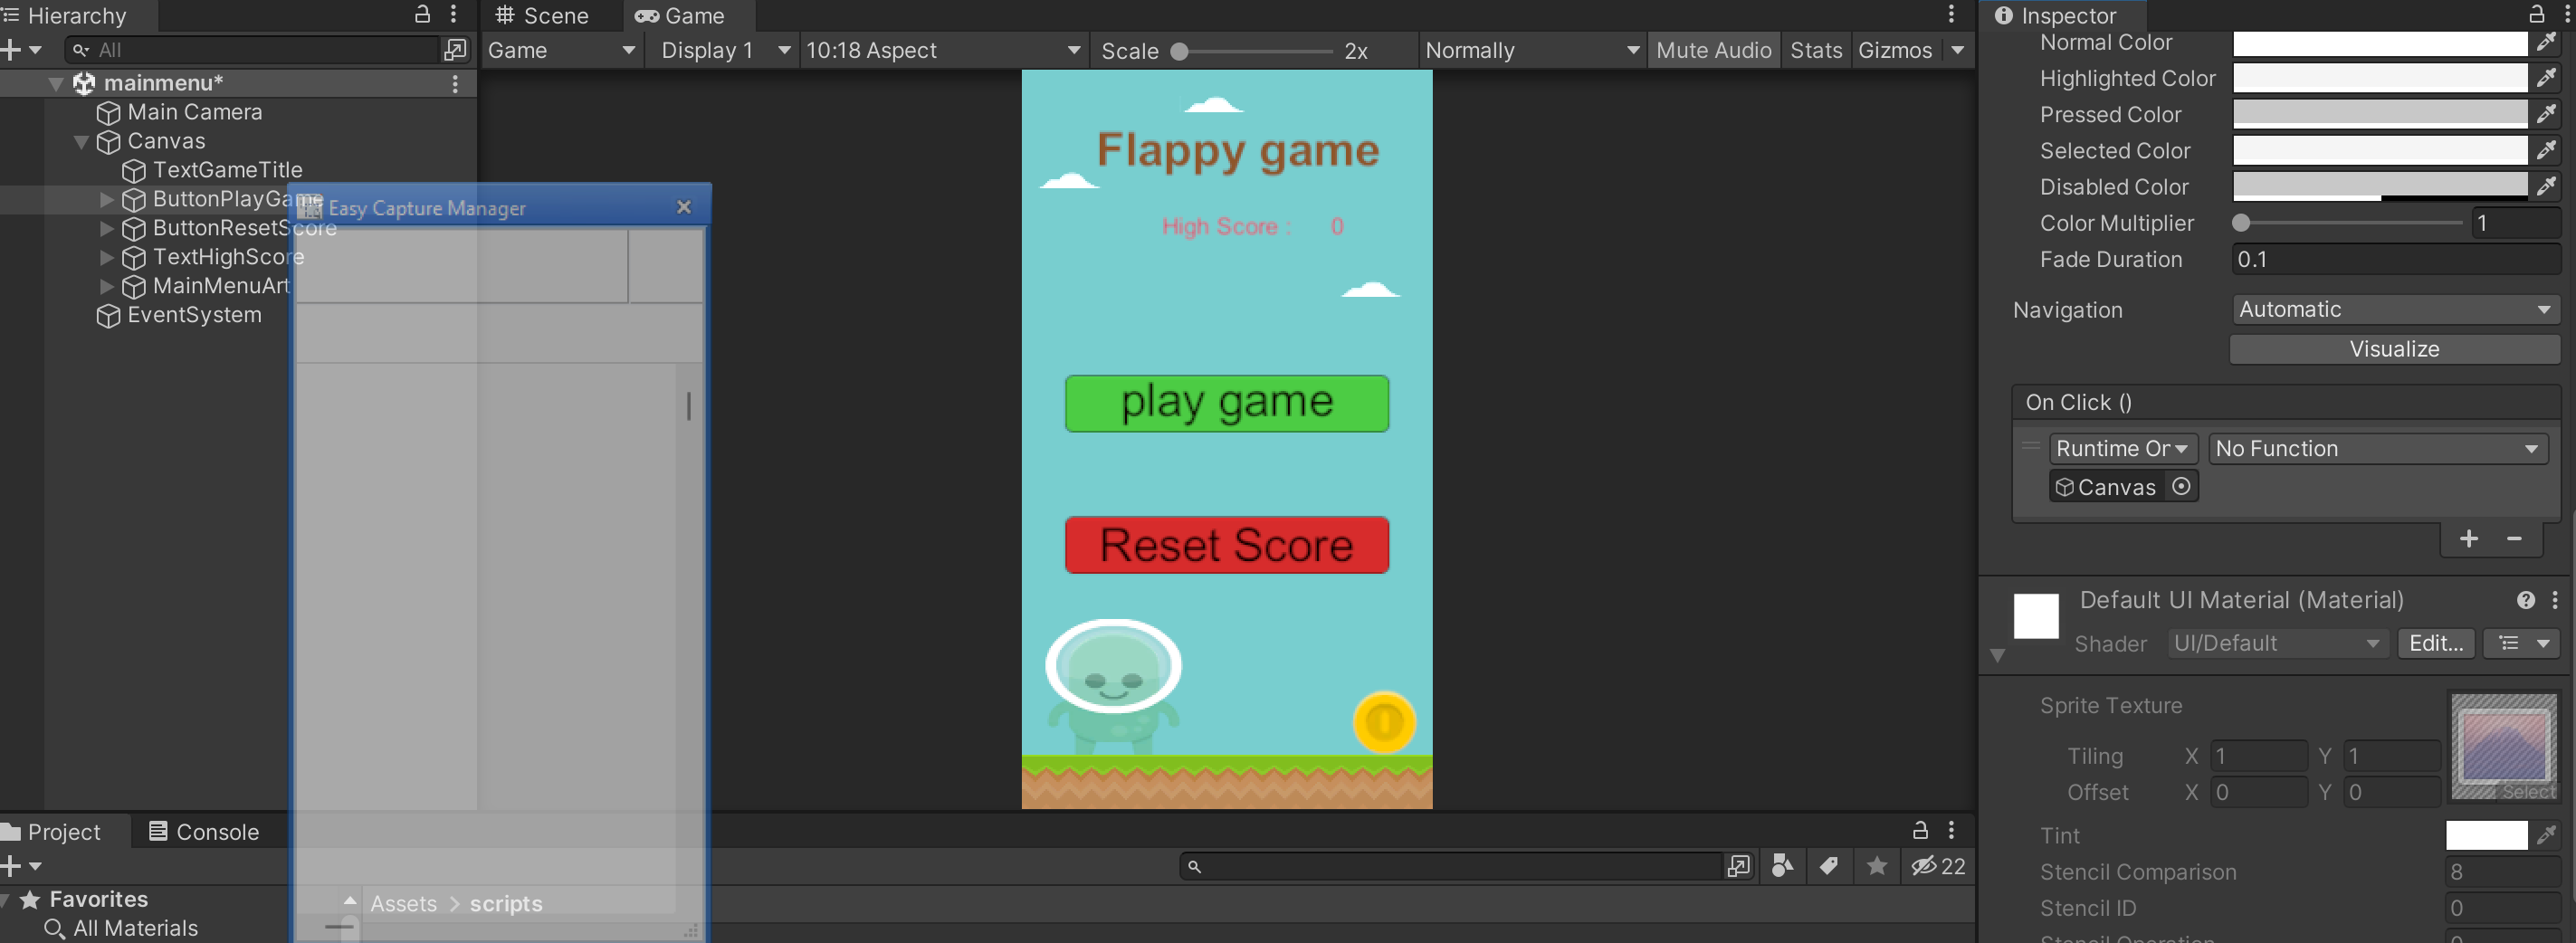This screenshot has width=2576, height=943.
Task: Toggle hidden packages visibility showing 22
Action: point(1938,866)
